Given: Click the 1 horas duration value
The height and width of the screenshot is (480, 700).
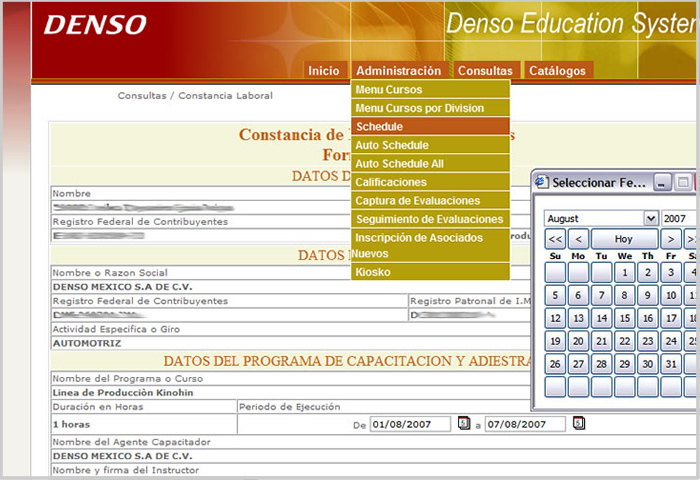Looking at the screenshot, I should (71, 424).
